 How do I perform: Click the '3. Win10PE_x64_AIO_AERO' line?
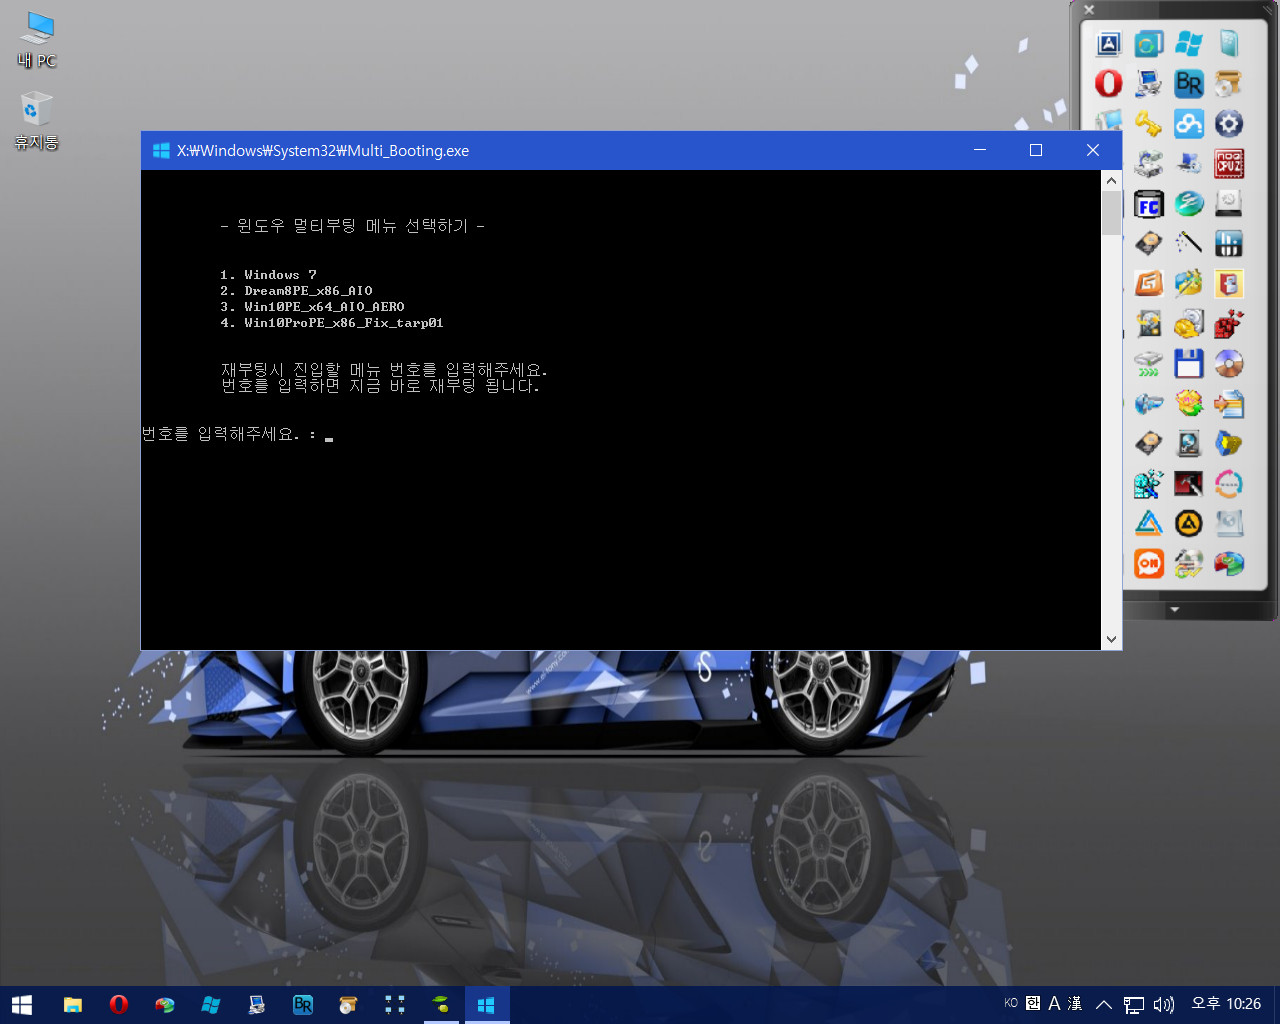(312, 306)
